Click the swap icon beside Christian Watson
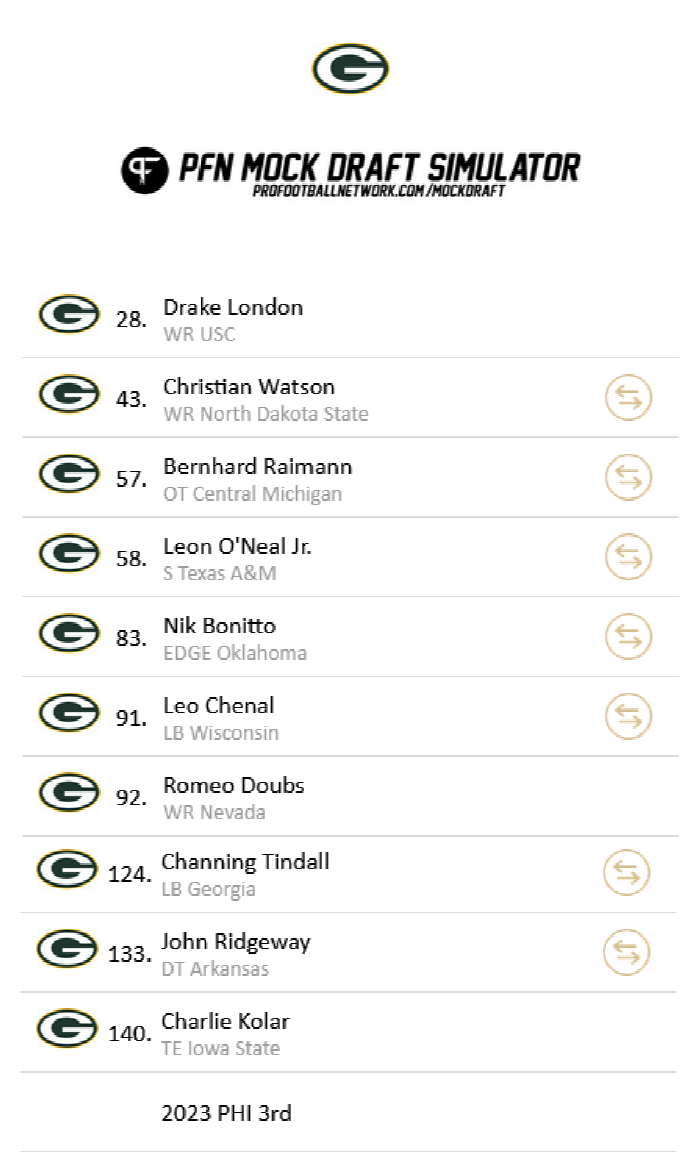 coord(629,397)
